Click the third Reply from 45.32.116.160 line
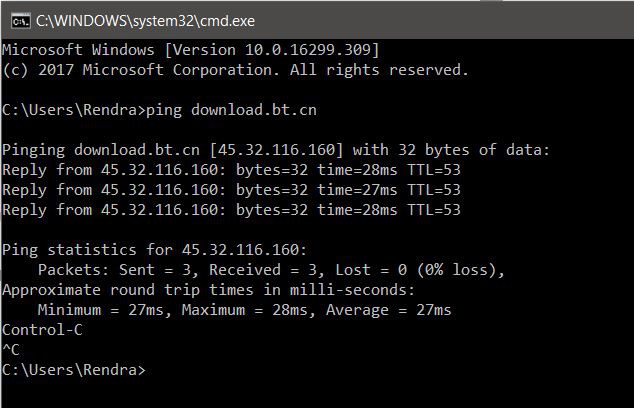Image resolution: width=634 pixels, height=408 pixels. coord(231,210)
